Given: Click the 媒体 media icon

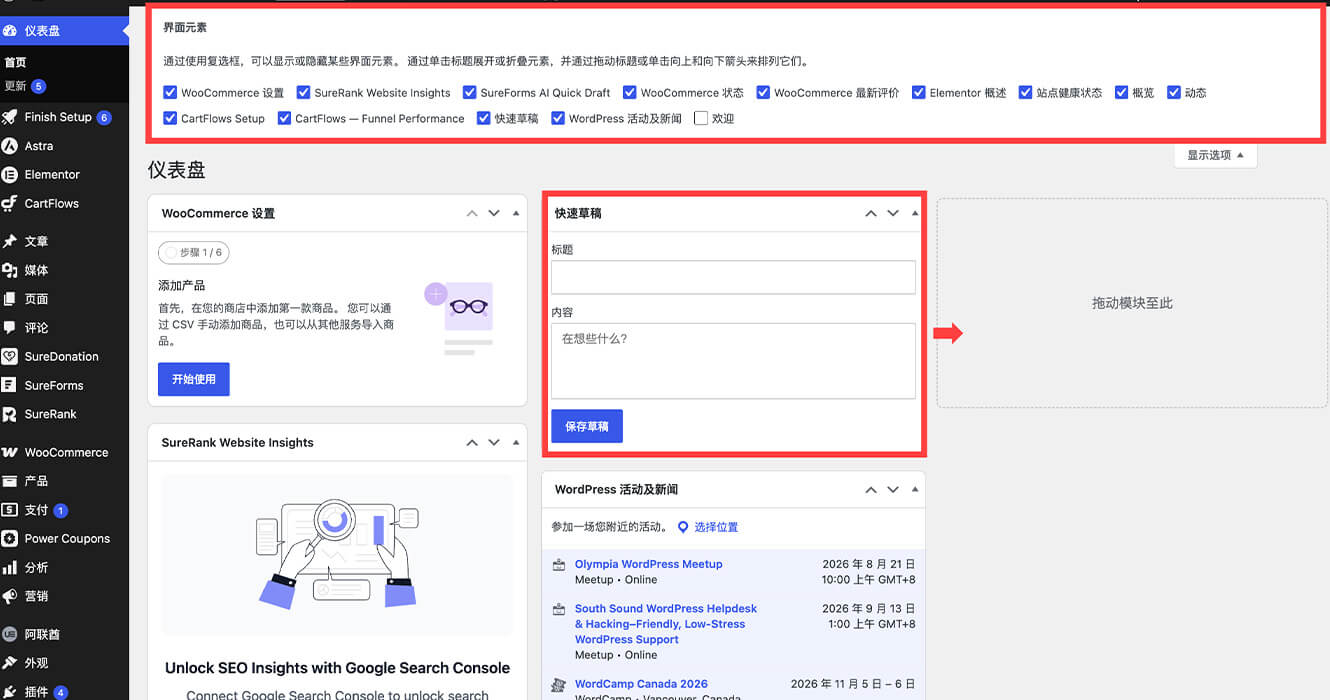Looking at the screenshot, I should point(10,270).
